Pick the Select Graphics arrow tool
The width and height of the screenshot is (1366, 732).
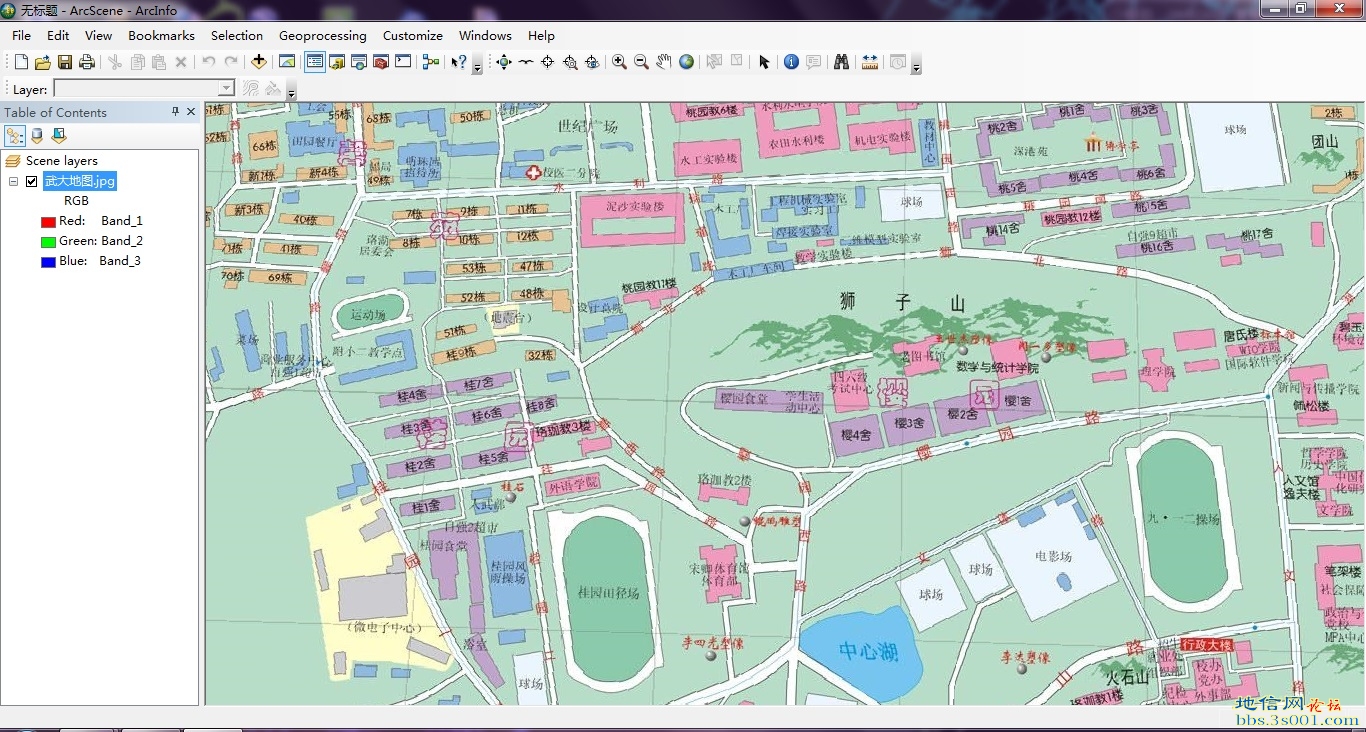tap(764, 62)
